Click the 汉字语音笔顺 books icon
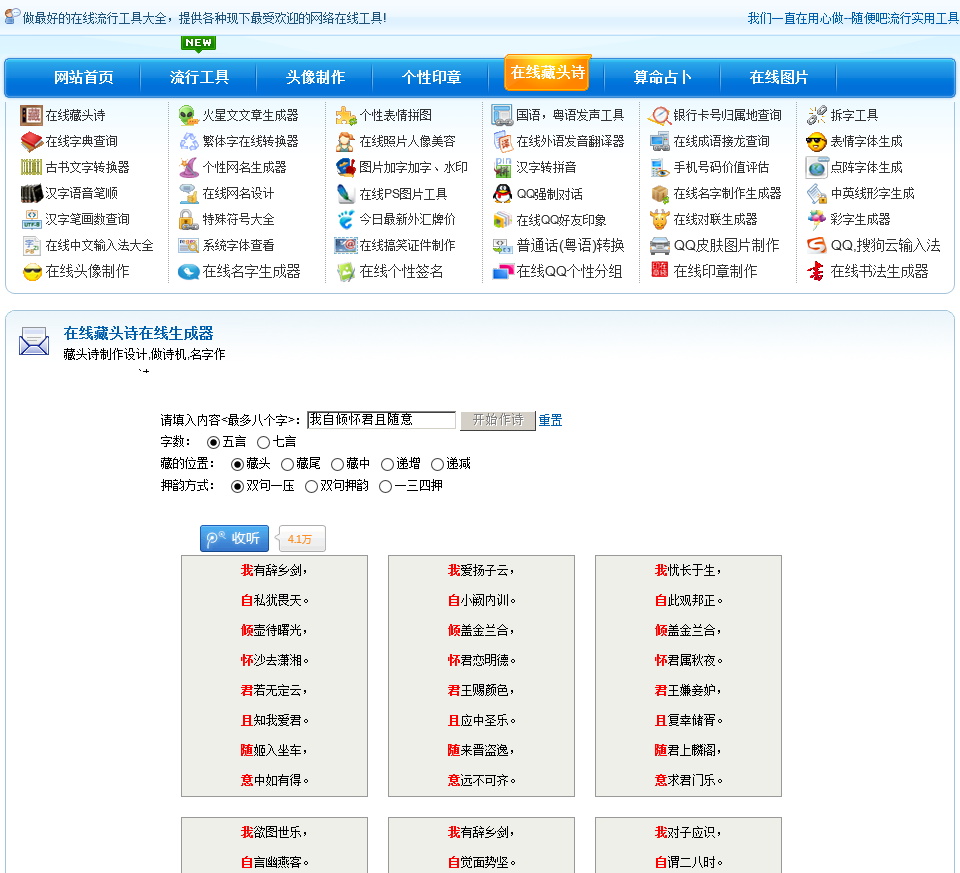Image resolution: width=960 pixels, height=873 pixels. click(x=31, y=193)
